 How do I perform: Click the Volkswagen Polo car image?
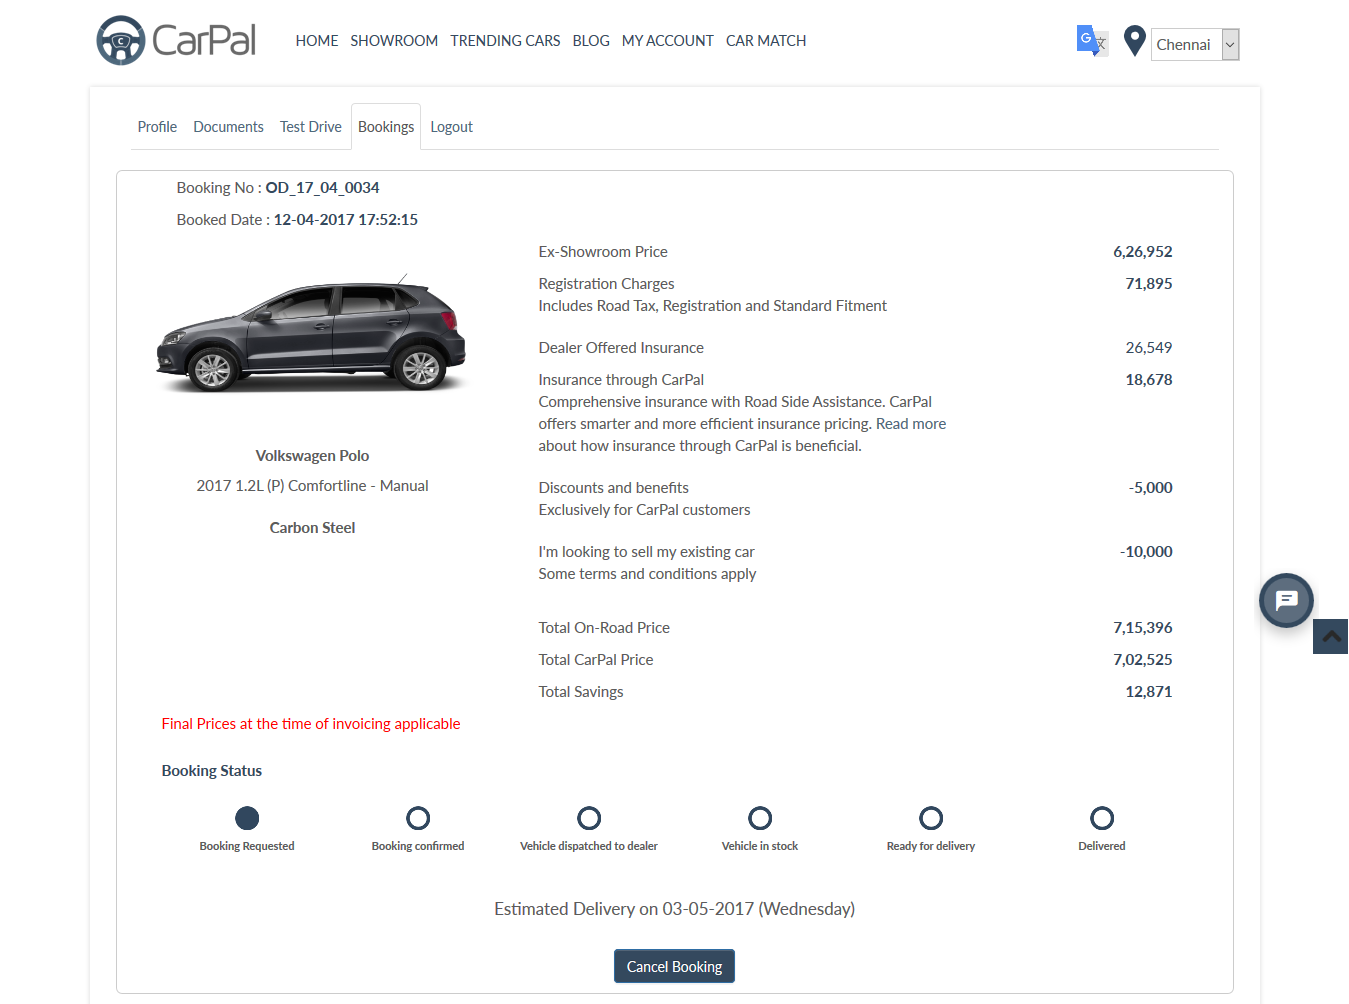pos(312,332)
